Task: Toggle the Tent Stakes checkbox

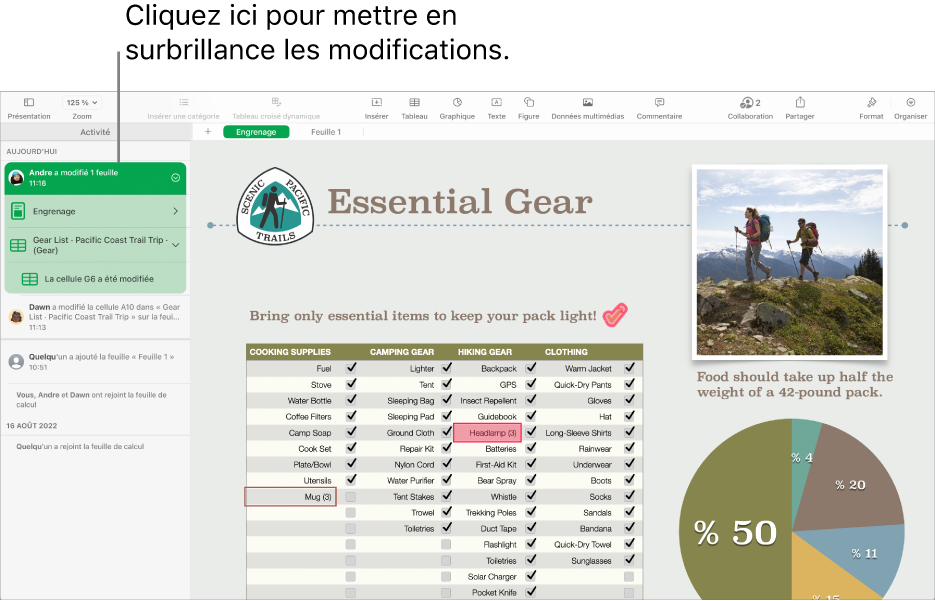Action: click(x=446, y=496)
